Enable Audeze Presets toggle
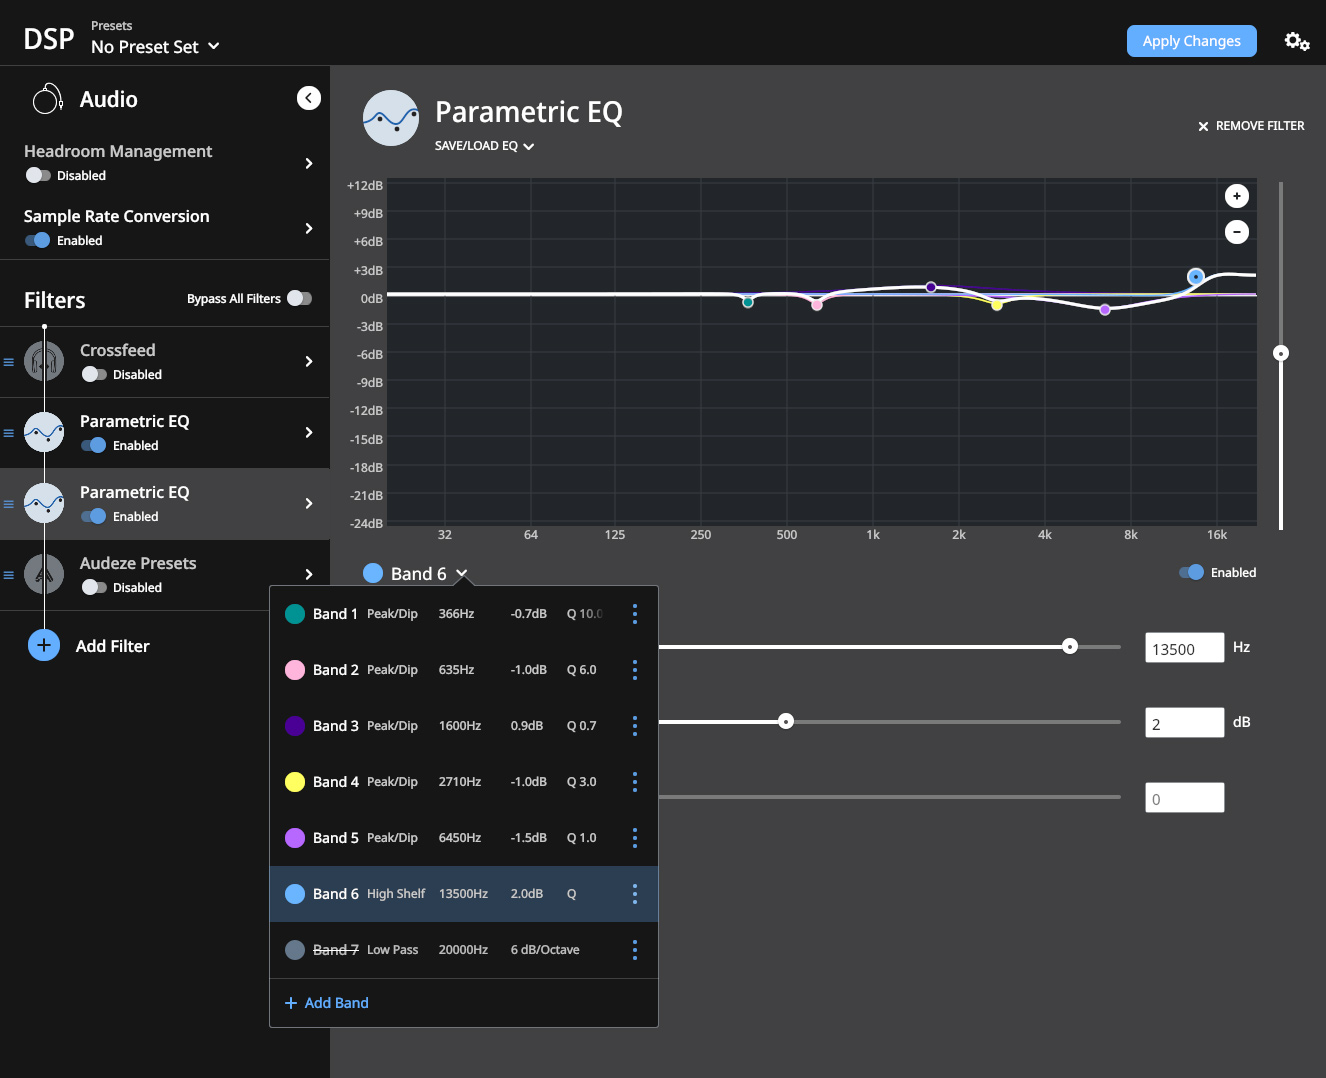This screenshot has height=1078, width=1326. [x=94, y=587]
